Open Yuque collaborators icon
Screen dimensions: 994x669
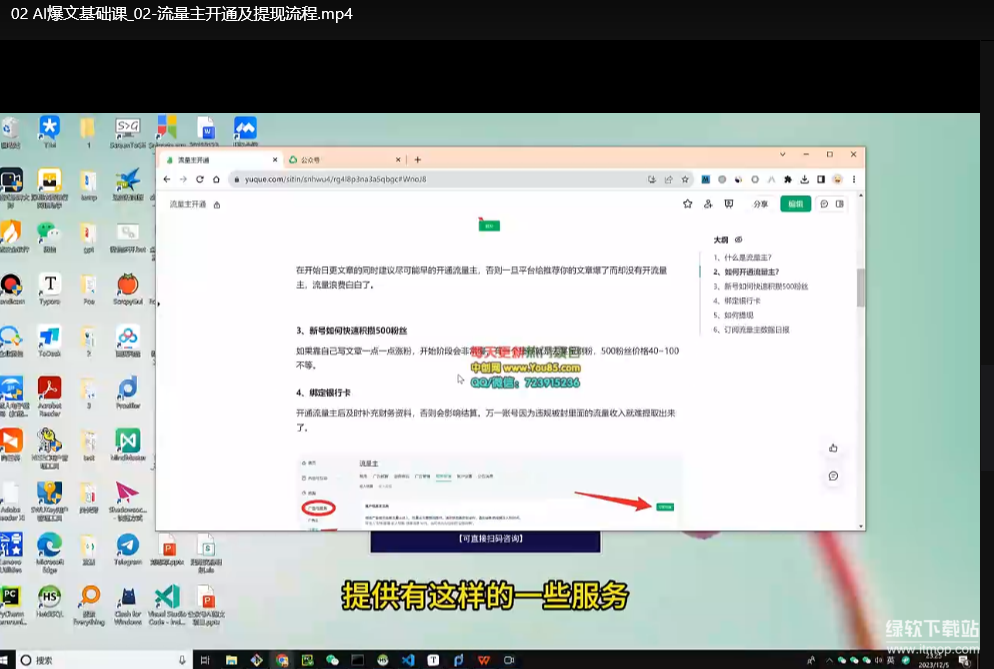[708, 204]
